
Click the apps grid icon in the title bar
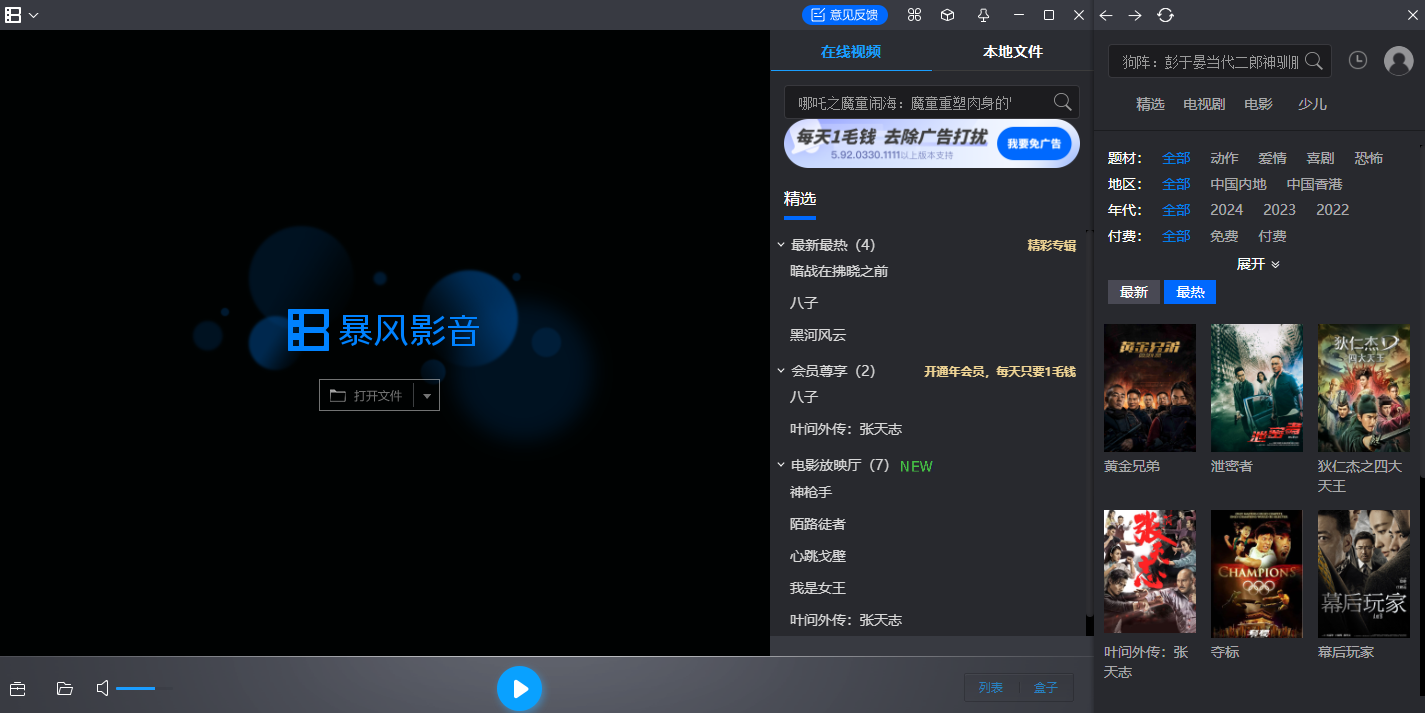(x=914, y=15)
